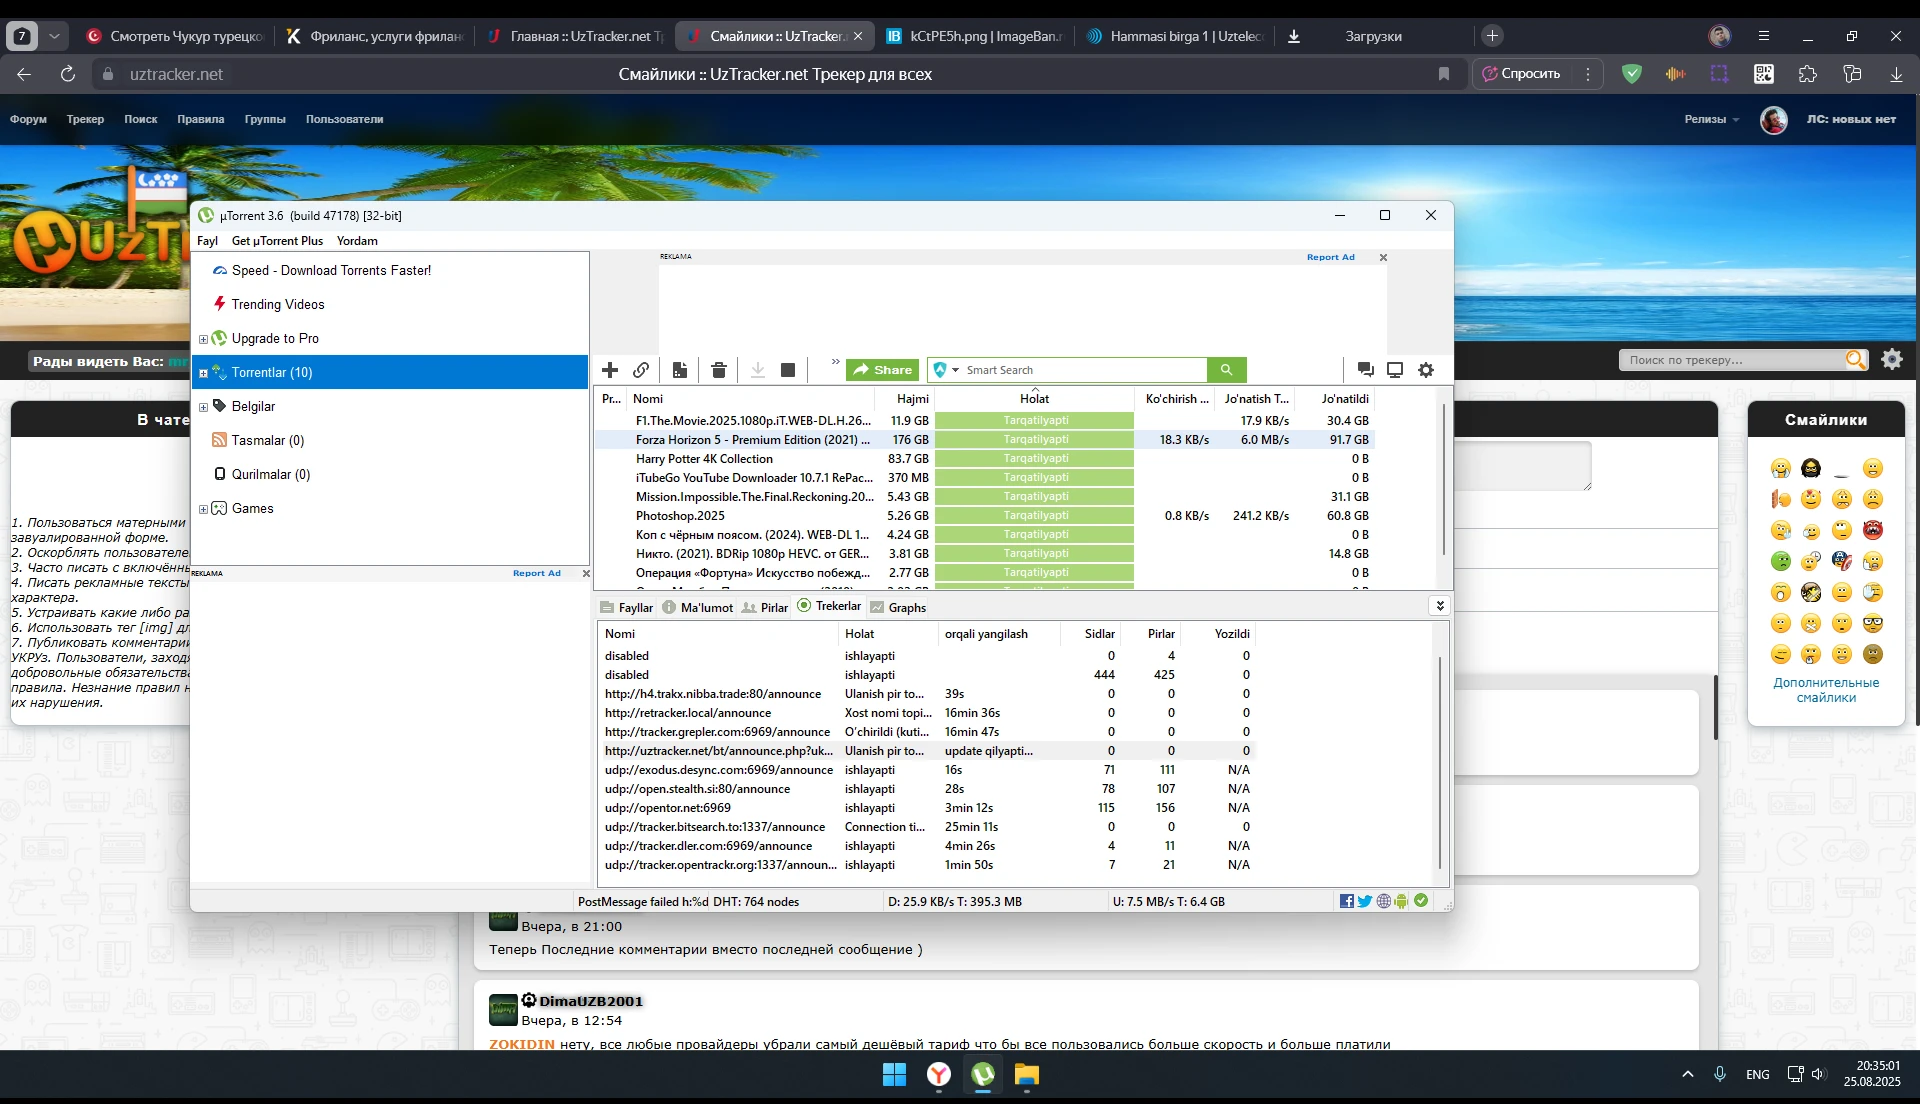Click the Remove Torrent trash icon
This screenshot has width=1920, height=1104.
click(x=718, y=370)
